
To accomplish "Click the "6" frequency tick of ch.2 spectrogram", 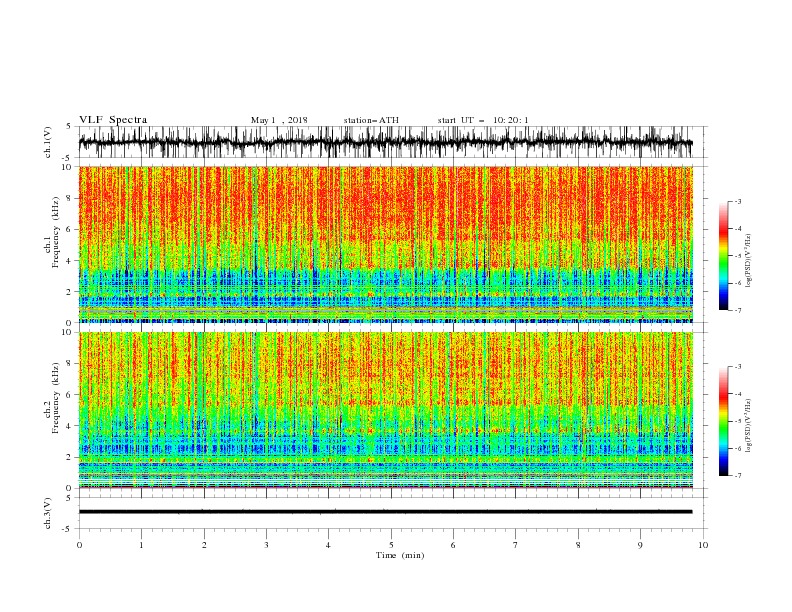I will (x=70, y=395).
